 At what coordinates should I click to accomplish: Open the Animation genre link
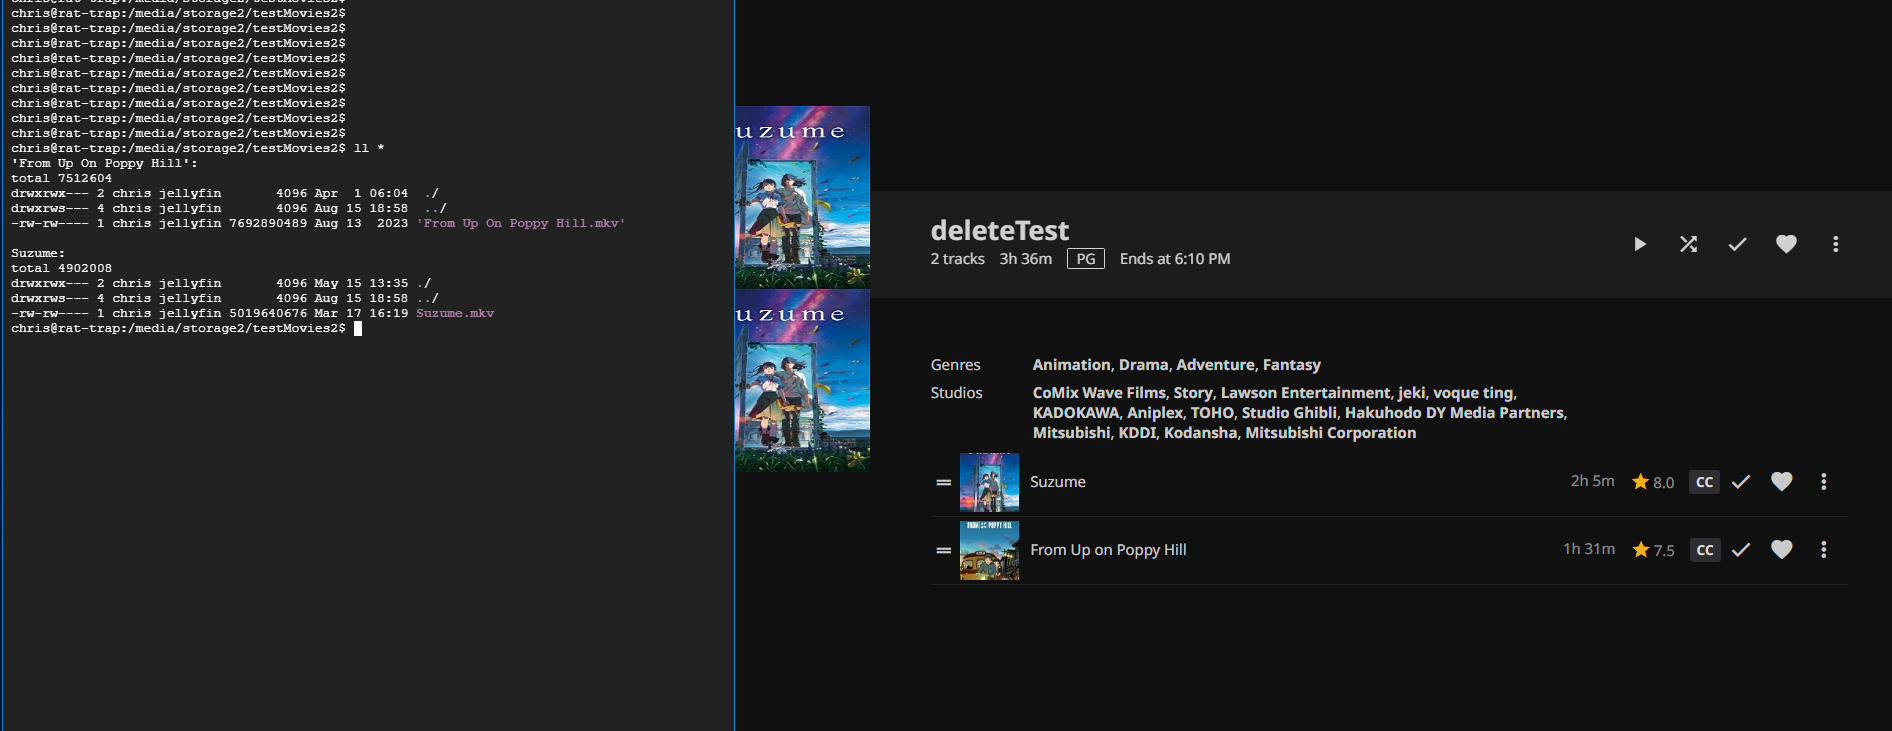click(x=1071, y=365)
